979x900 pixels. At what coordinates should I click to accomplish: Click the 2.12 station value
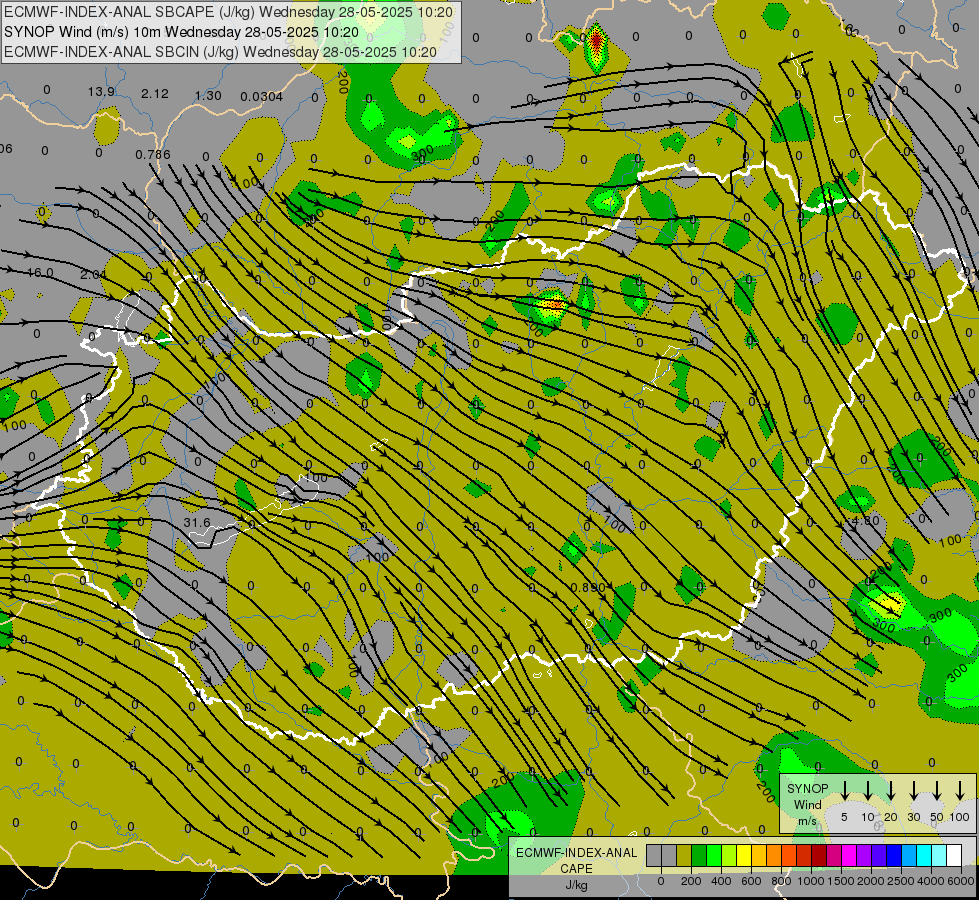[155, 94]
